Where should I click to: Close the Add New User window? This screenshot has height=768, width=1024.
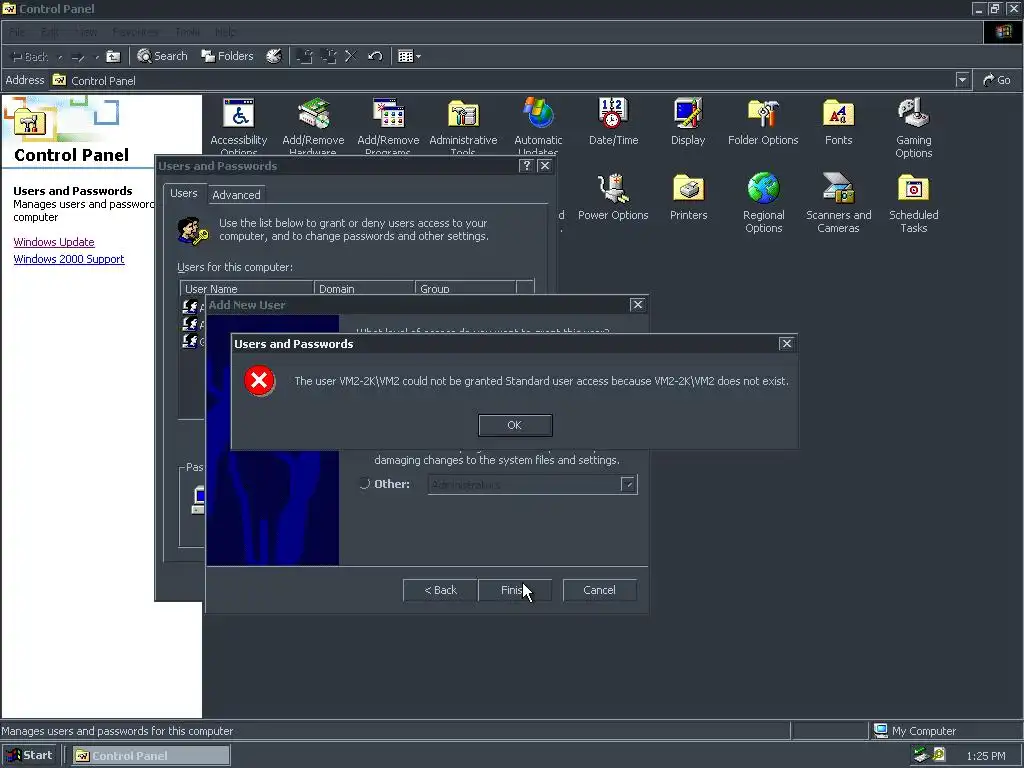point(637,305)
